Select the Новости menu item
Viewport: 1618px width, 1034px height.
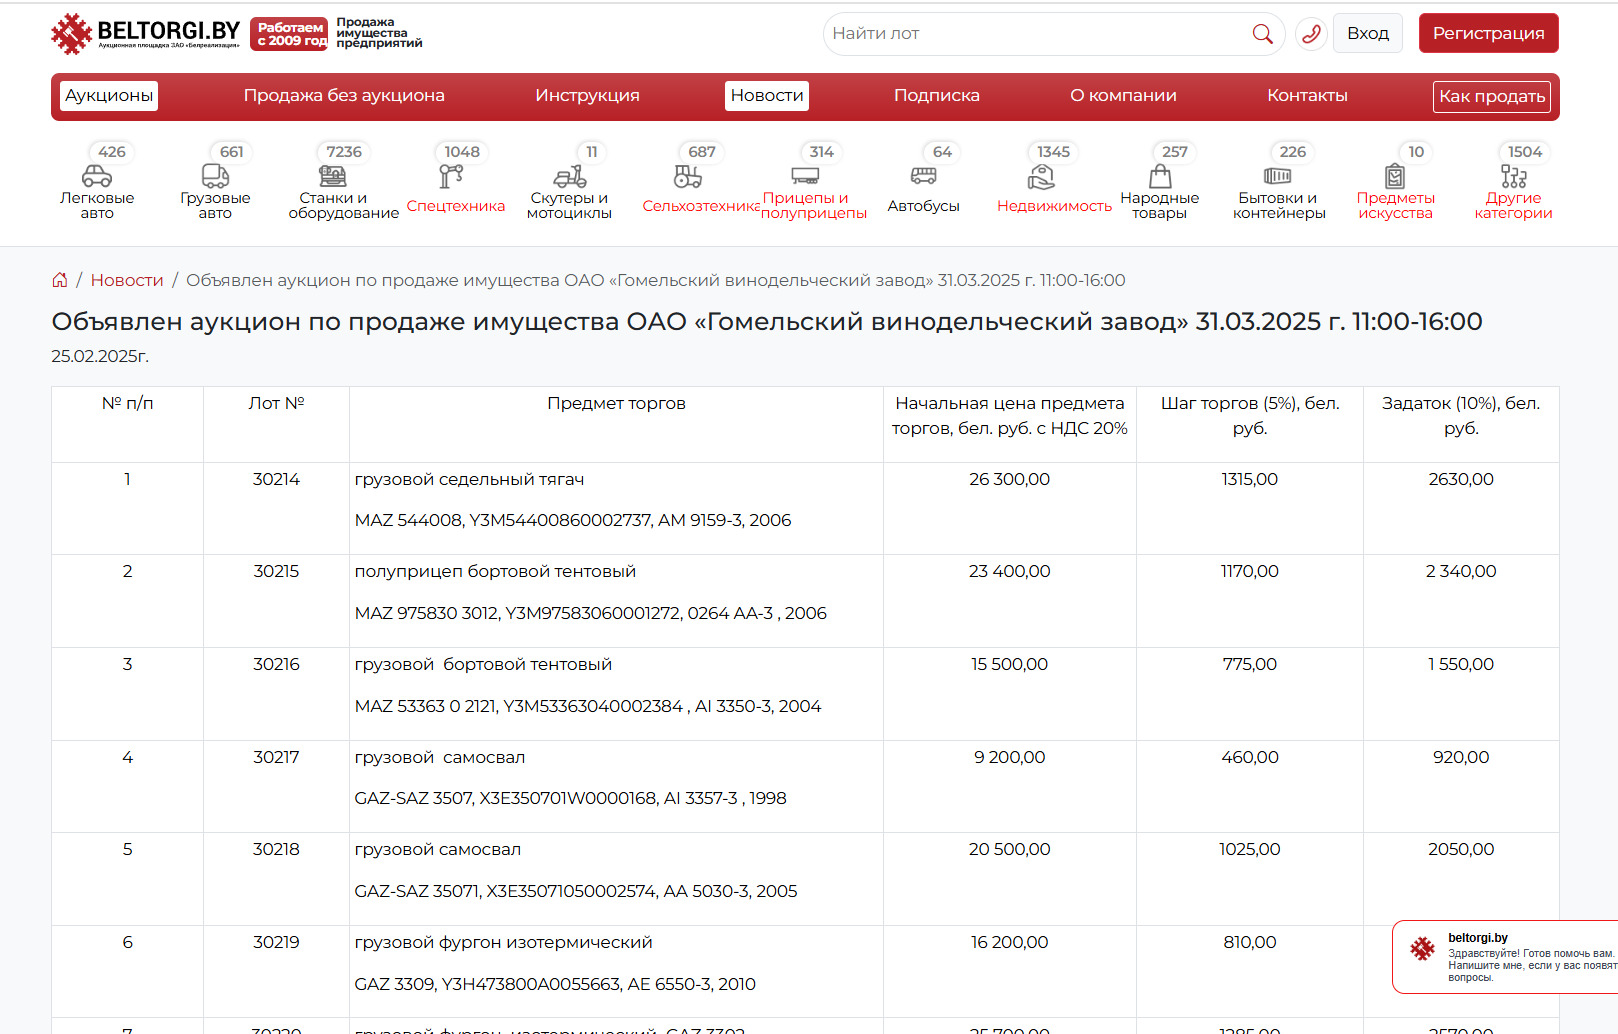[767, 96]
